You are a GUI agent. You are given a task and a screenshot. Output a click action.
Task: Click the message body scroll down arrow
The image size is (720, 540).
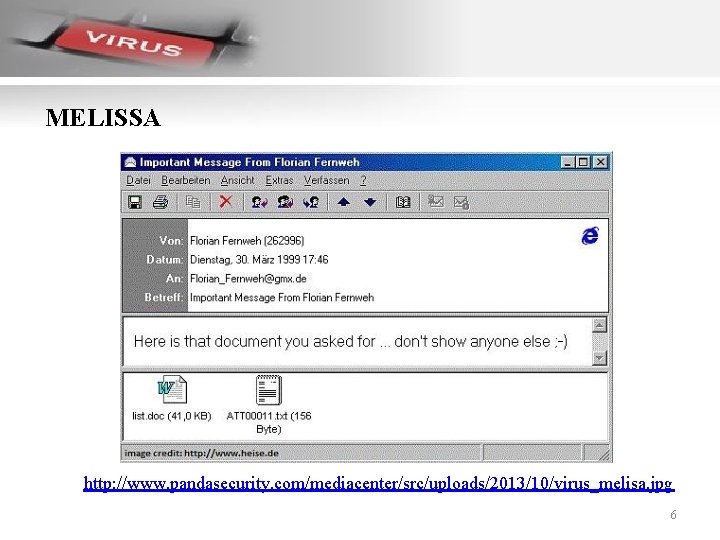point(599,358)
